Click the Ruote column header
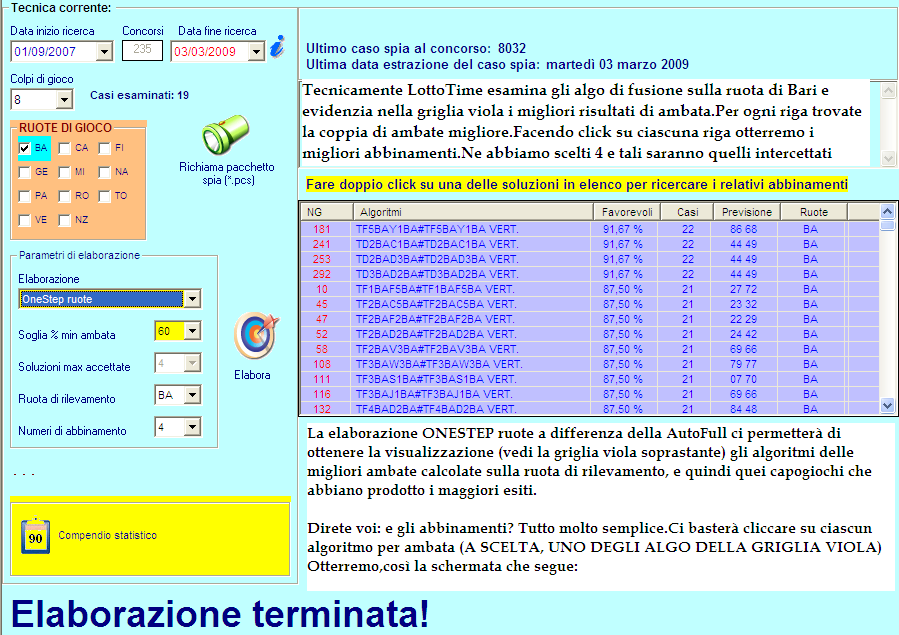Viewport: 899px width, 635px height. (814, 213)
